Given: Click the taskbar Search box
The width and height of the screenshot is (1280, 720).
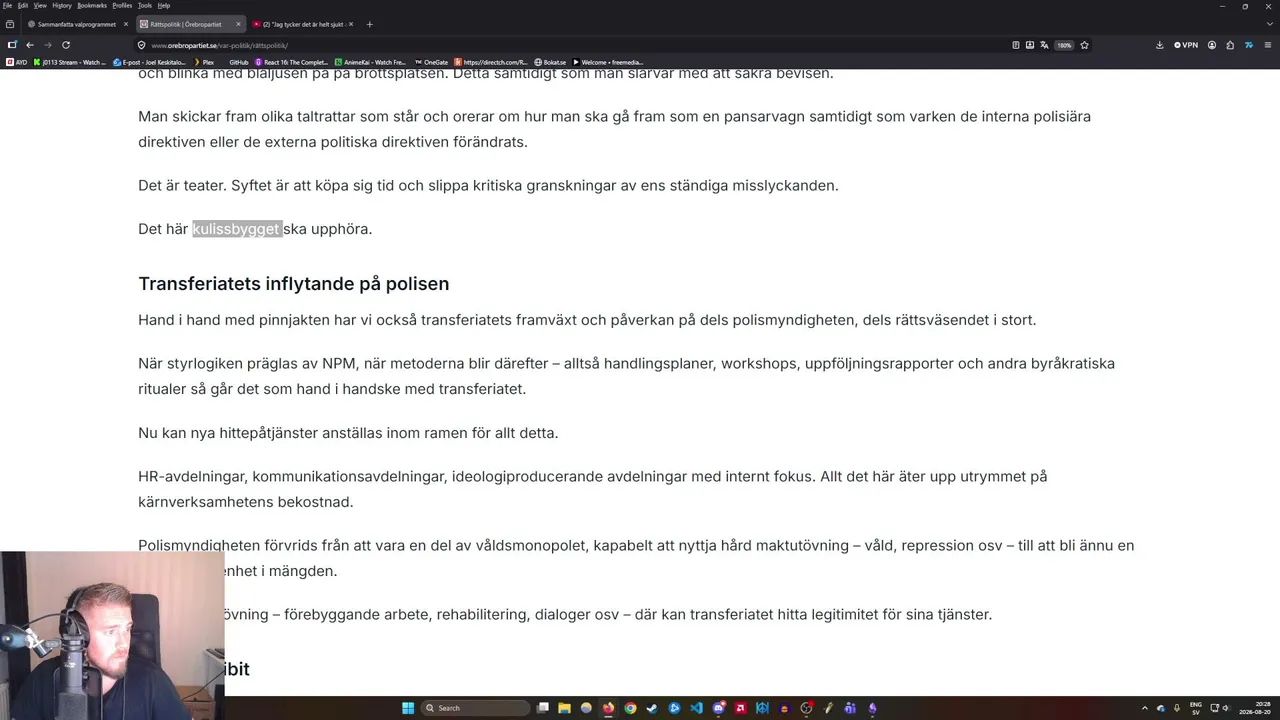Looking at the screenshot, I should tap(475, 708).
